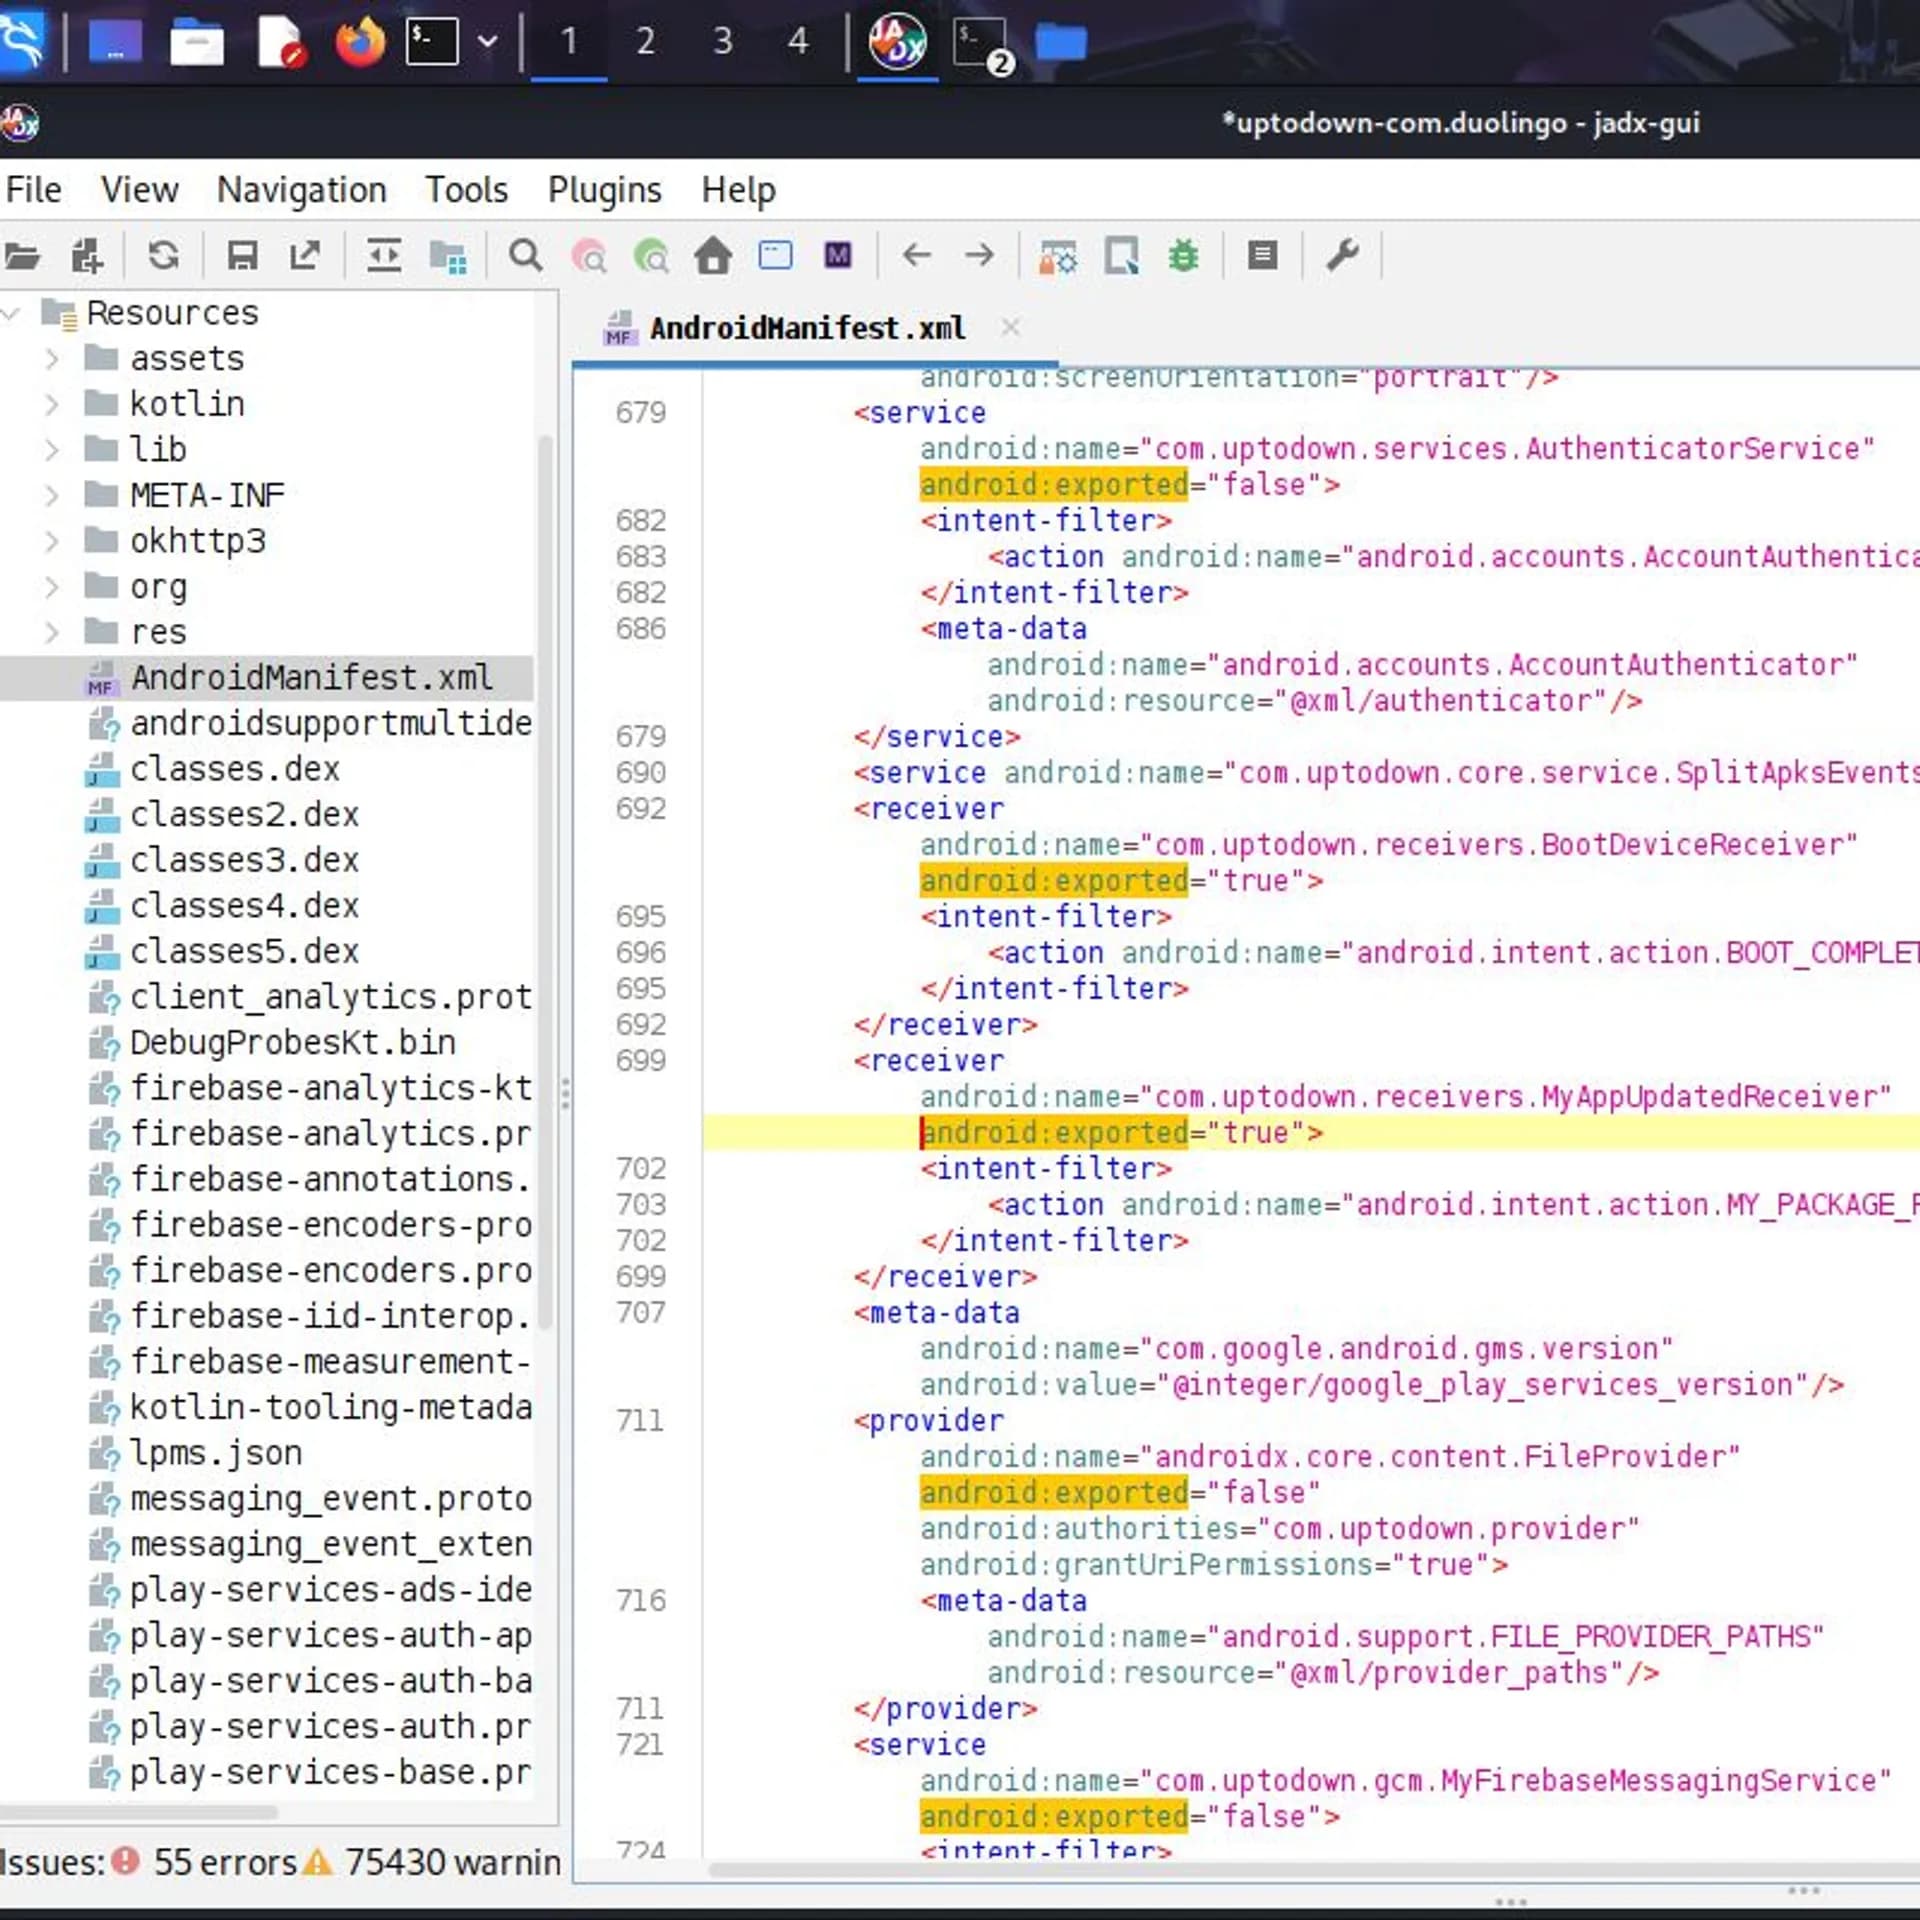
Task: Select the AndroidManifest.xml editor tab
Action: pyautogui.click(x=808, y=328)
